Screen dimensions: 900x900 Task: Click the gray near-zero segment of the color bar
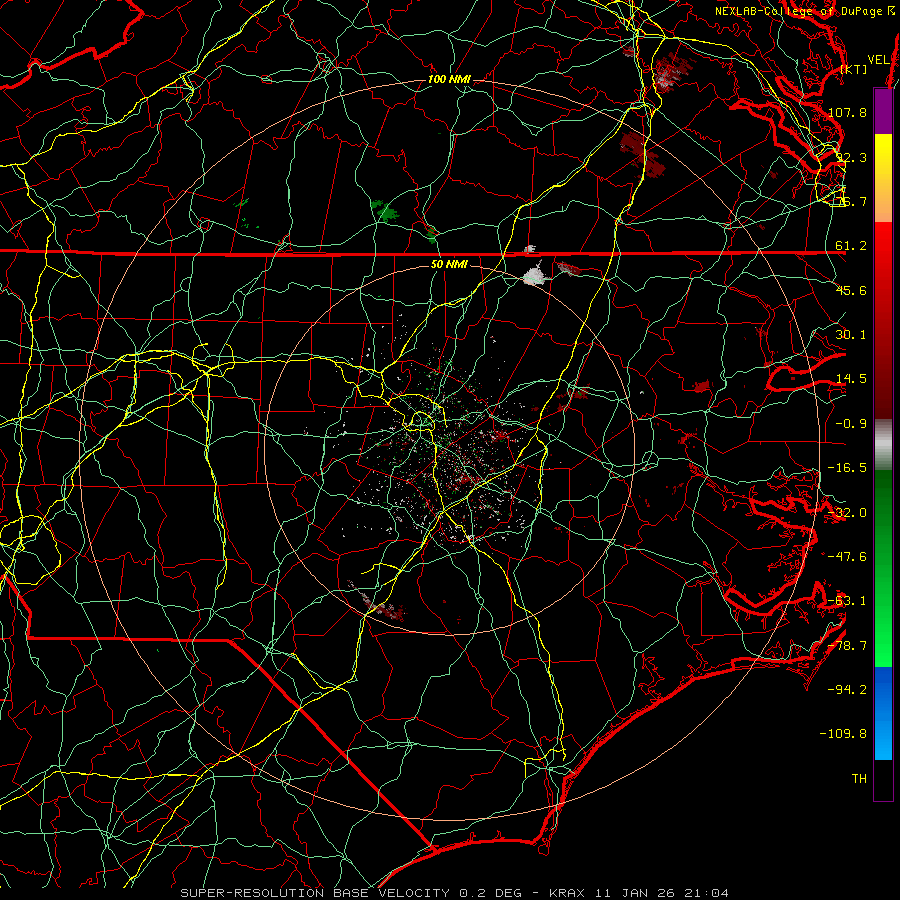point(883,442)
